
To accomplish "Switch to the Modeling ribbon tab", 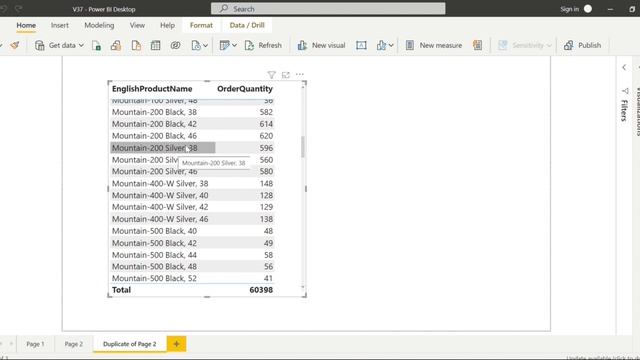I will tap(99, 25).
